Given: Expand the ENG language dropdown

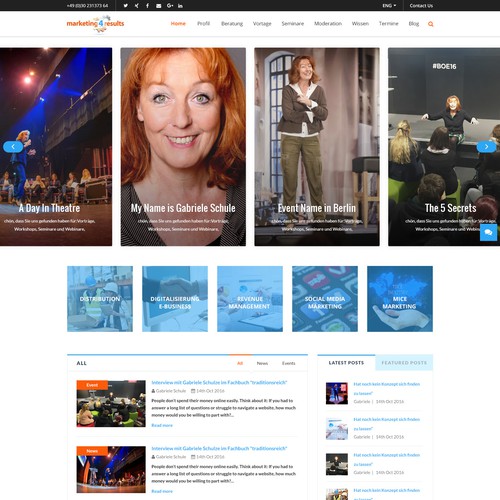Looking at the screenshot, I should pos(389,6).
